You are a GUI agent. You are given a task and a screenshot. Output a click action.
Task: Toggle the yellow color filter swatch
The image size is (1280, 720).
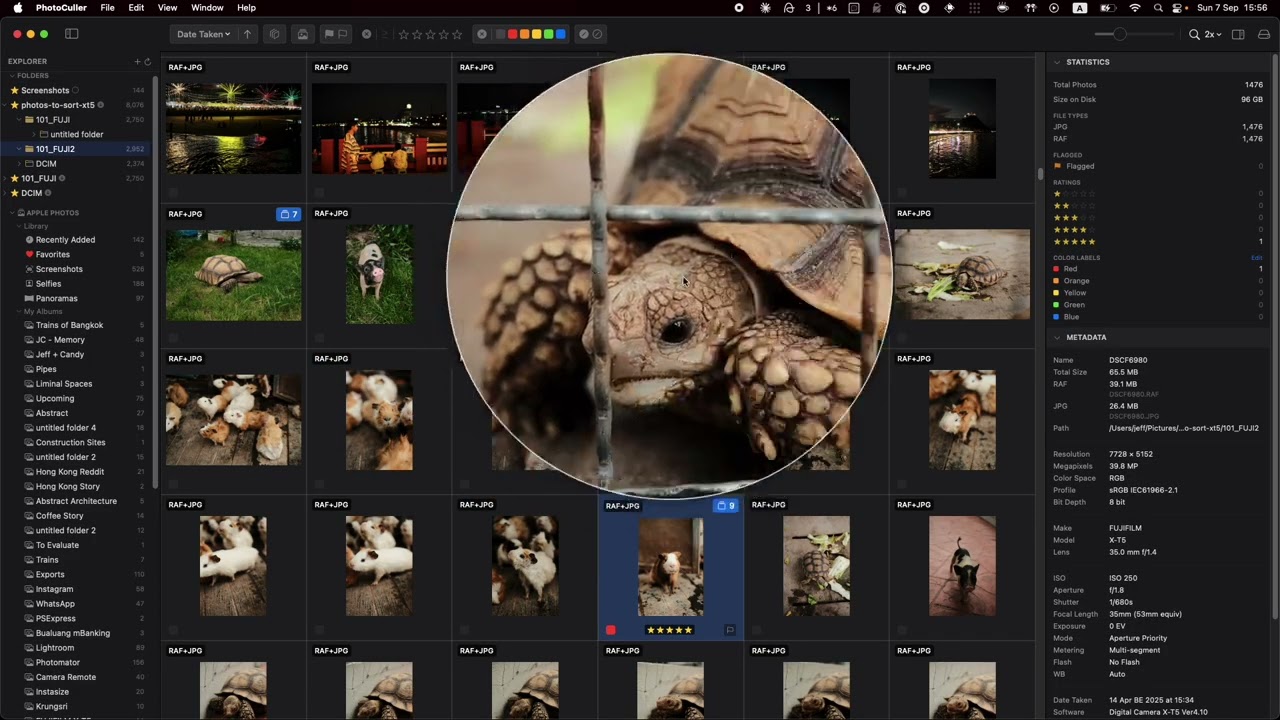pos(536,34)
